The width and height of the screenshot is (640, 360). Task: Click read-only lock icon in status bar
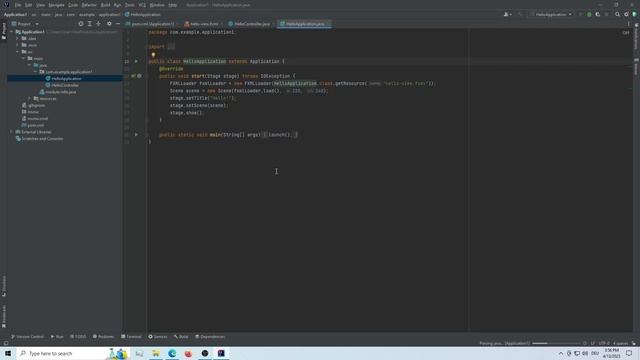(633, 343)
